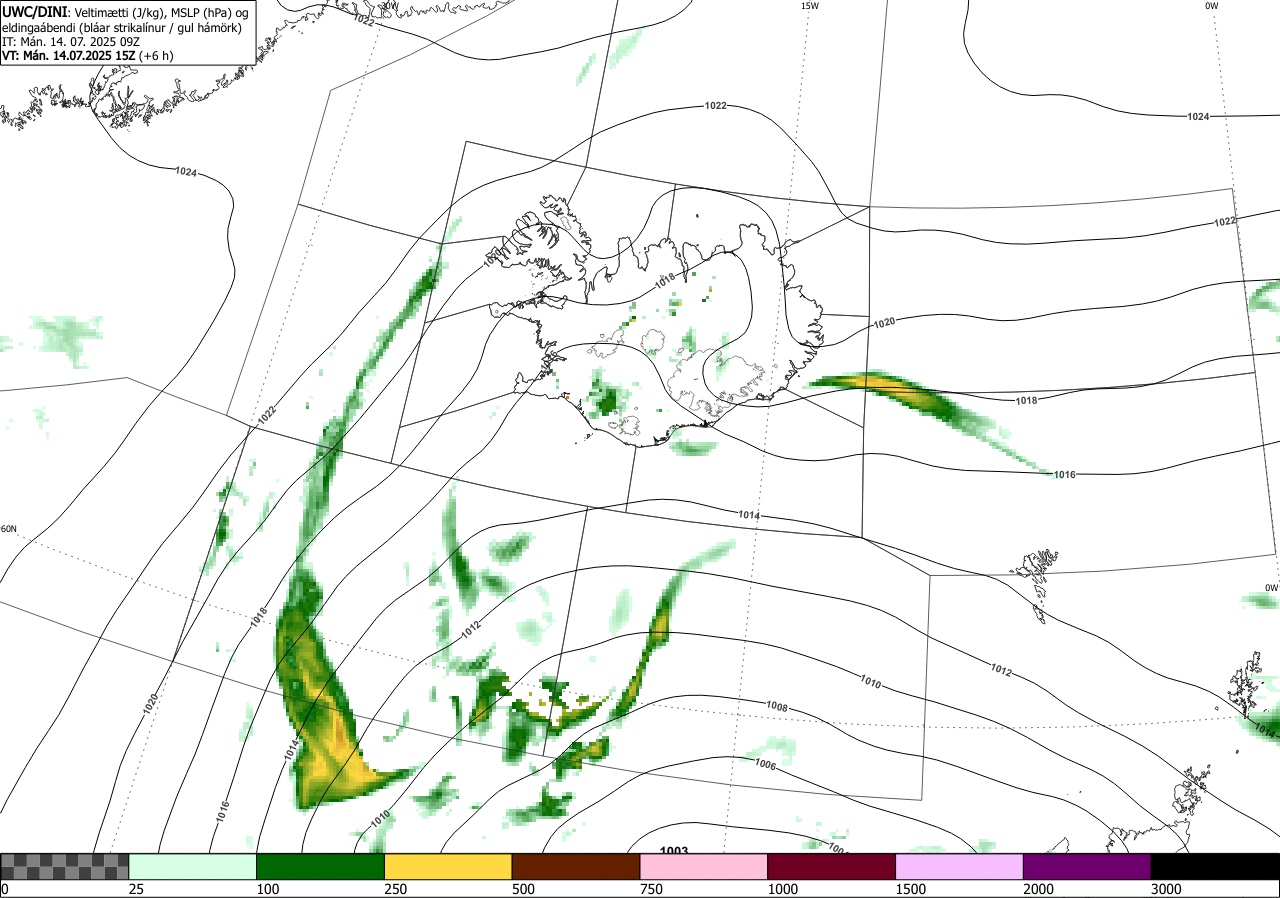Click the 'VT: Mán. 14.07.2025 15Z' valid time line
Viewport: 1280px width, 898px height.
(x=88, y=56)
